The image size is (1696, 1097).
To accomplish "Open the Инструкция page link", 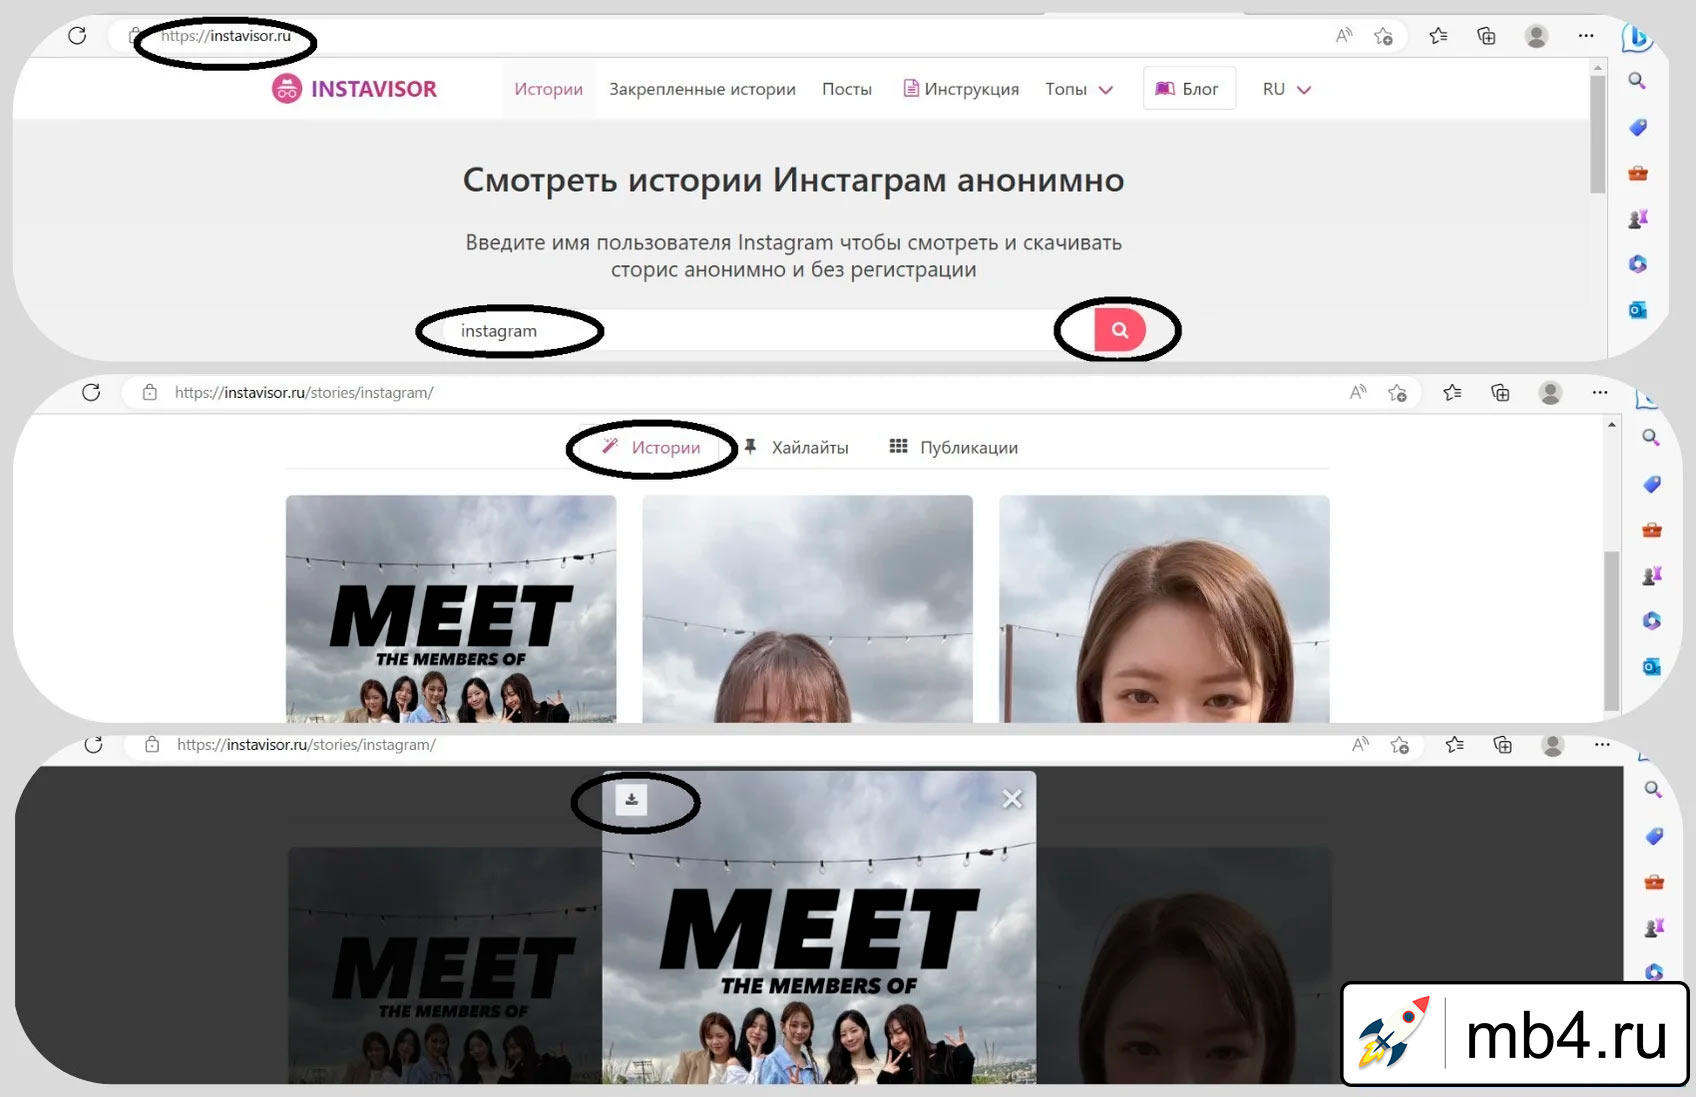I will pyautogui.click(x=961, y=89).
